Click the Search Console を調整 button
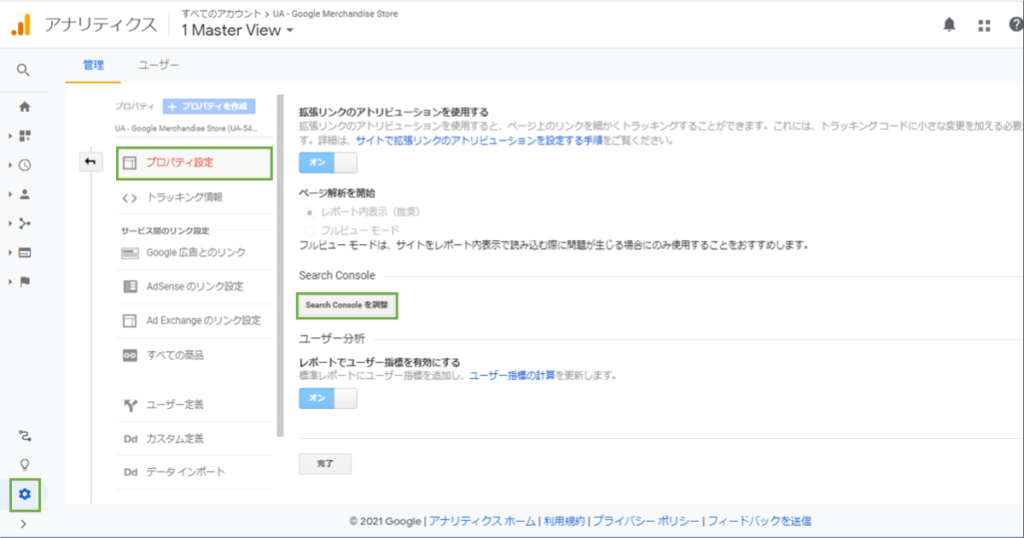 coord(347,305)
